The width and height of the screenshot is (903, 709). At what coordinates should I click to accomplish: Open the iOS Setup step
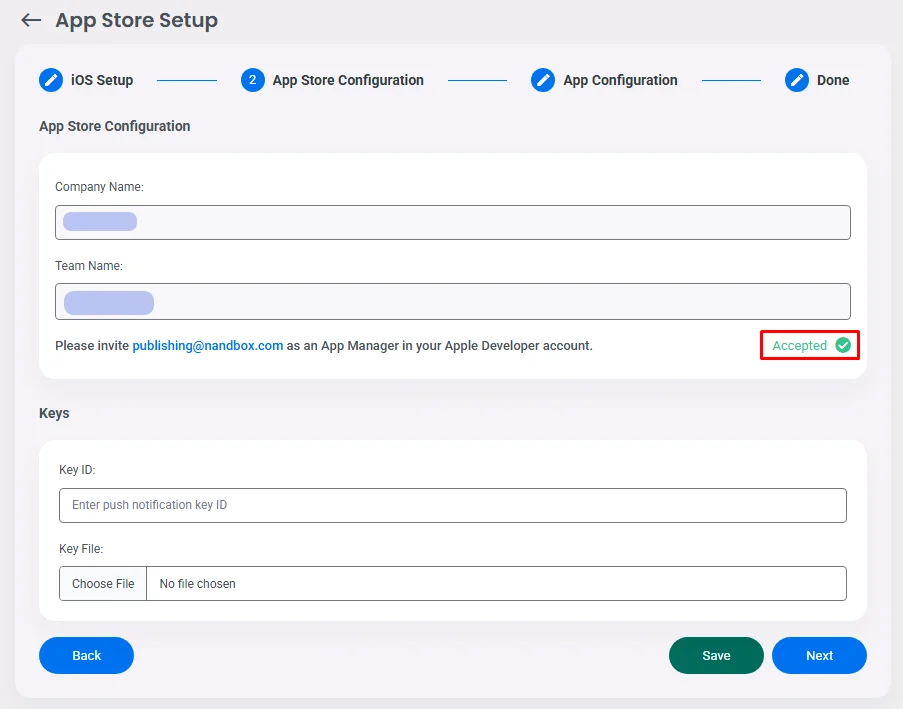point(102,80)
